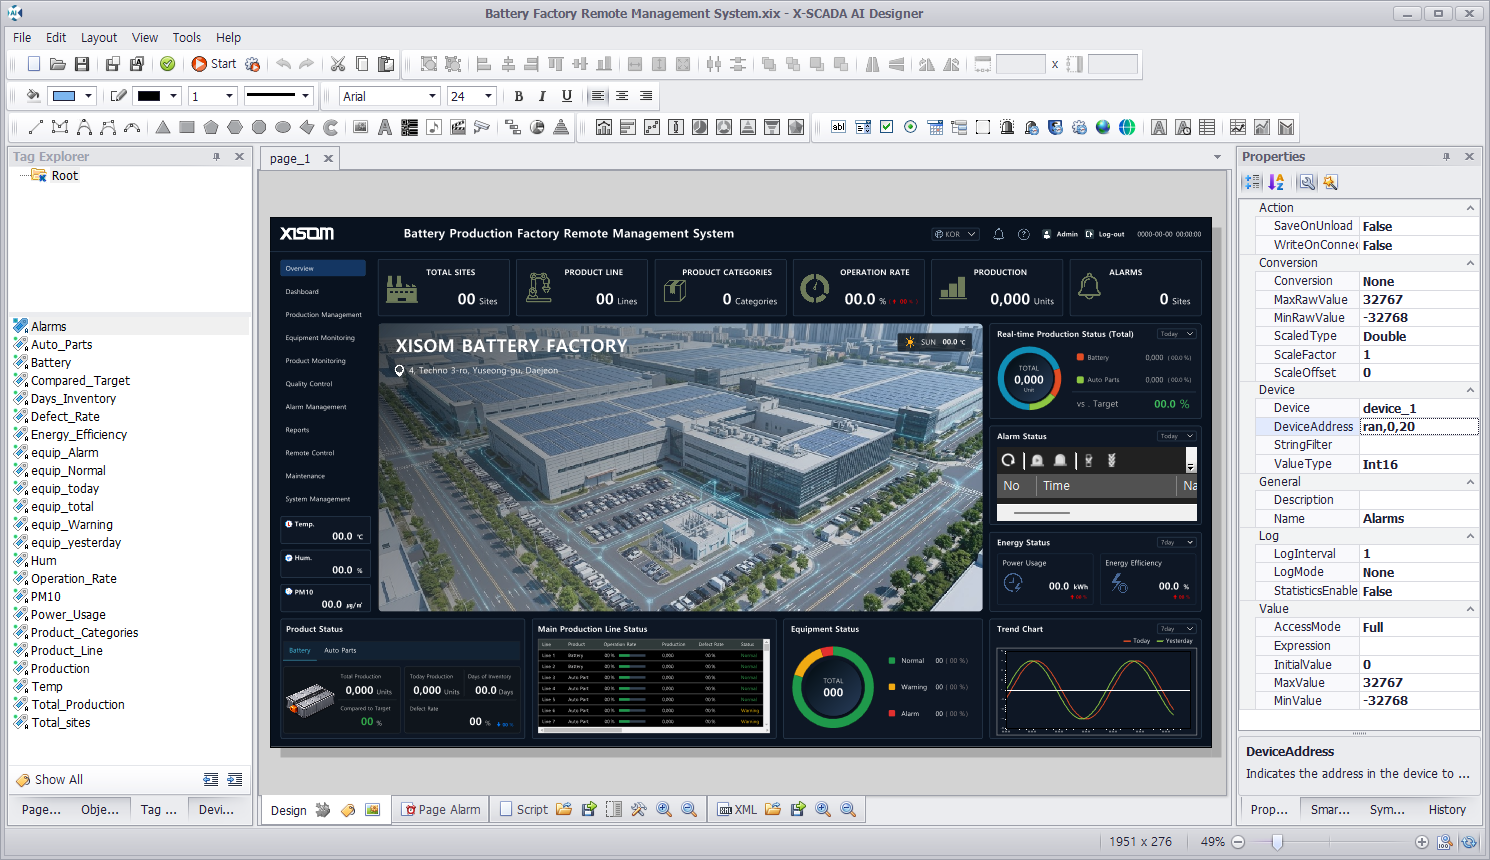Toggle bold text formatting

pyautogui.click(x=518, y=96)
